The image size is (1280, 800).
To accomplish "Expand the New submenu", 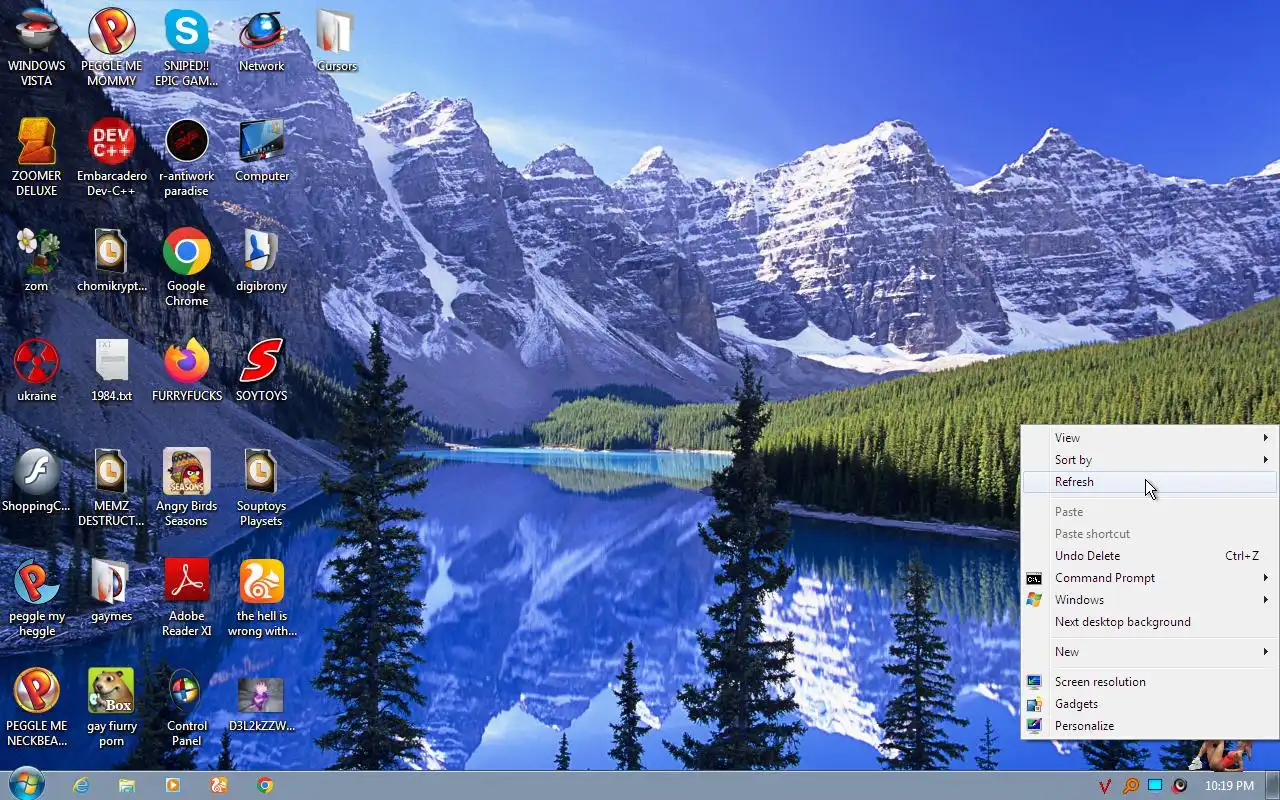I will [x=1149, y=652].
